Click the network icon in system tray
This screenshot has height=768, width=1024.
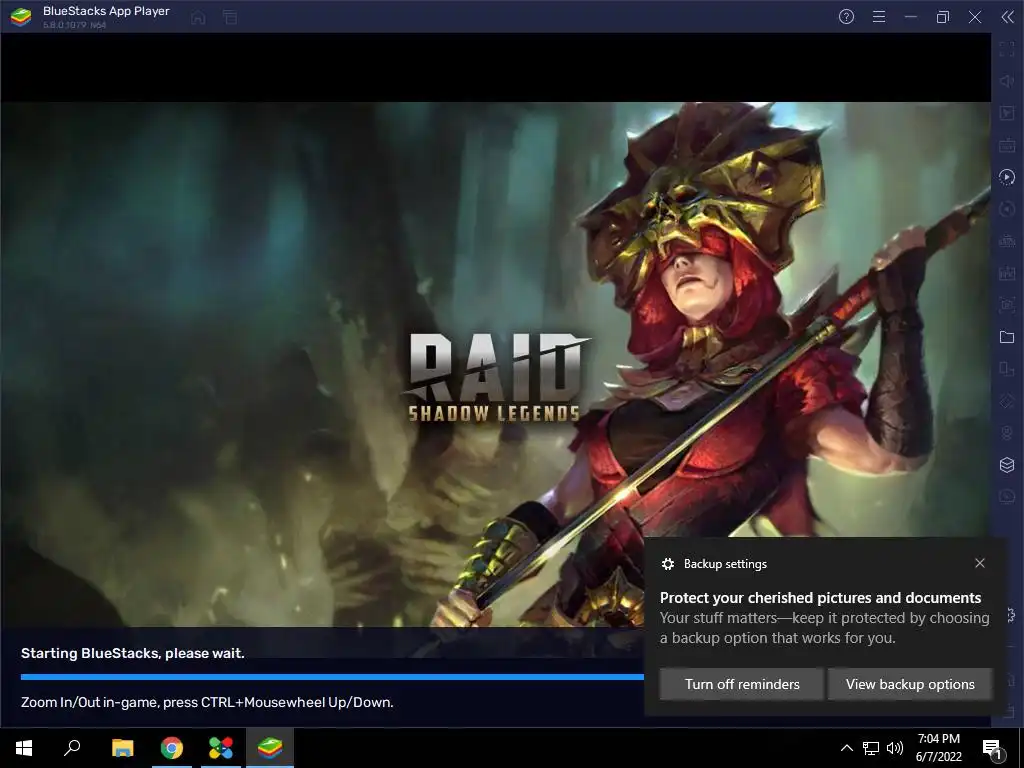[871, 748]
